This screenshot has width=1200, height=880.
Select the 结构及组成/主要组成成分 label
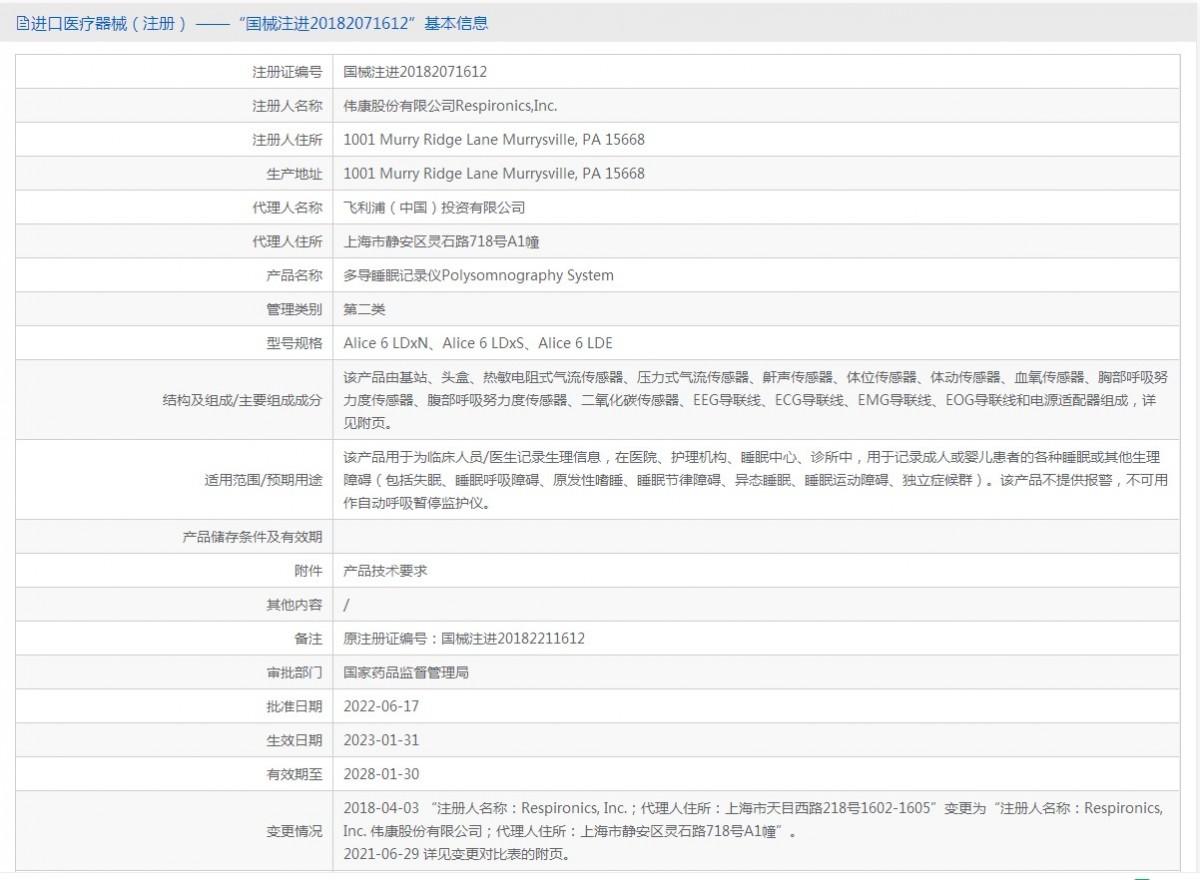pos(243,401)
